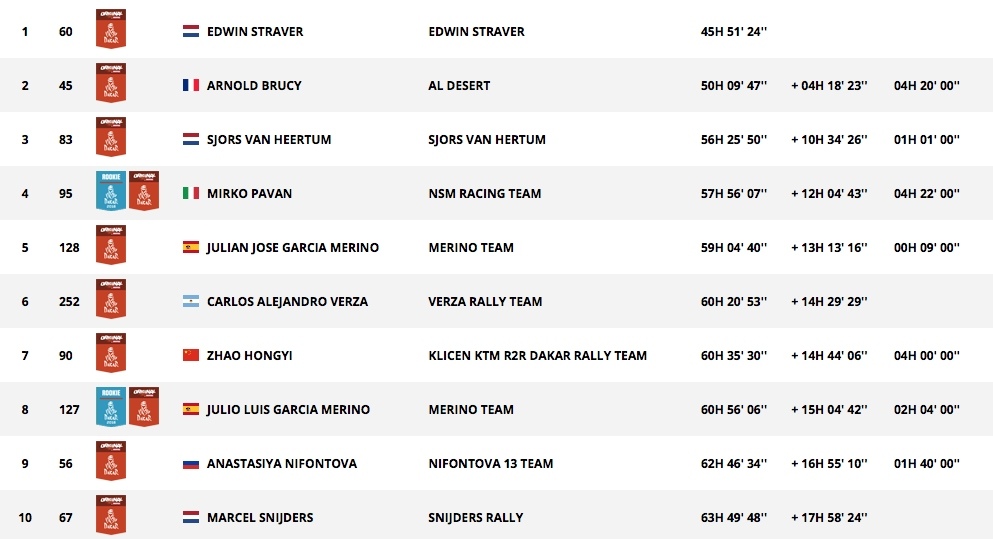
Task: Click the orange Dakar badge in Sjors van Heertum's row
Action: click(110, 139)
